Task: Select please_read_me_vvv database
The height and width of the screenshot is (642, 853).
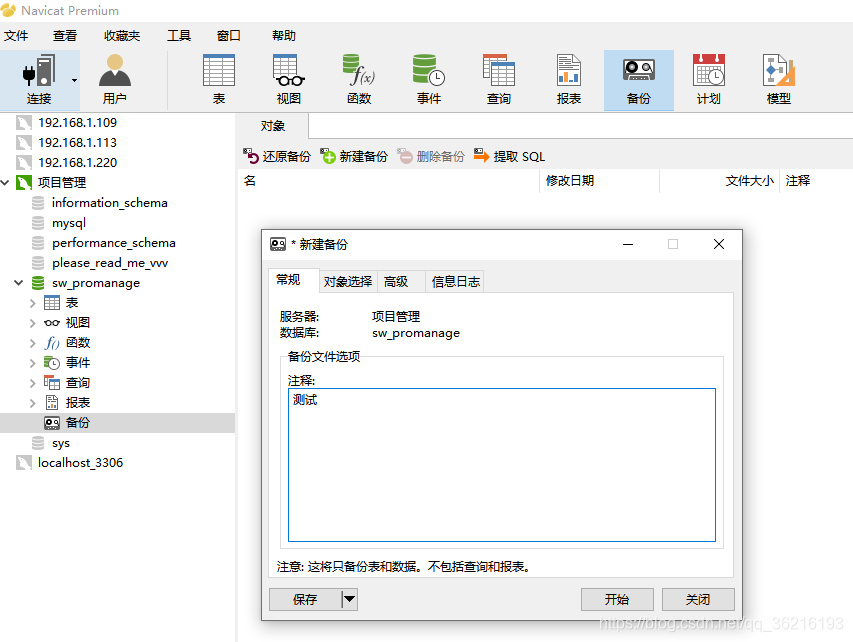Action: pos(109,263)
